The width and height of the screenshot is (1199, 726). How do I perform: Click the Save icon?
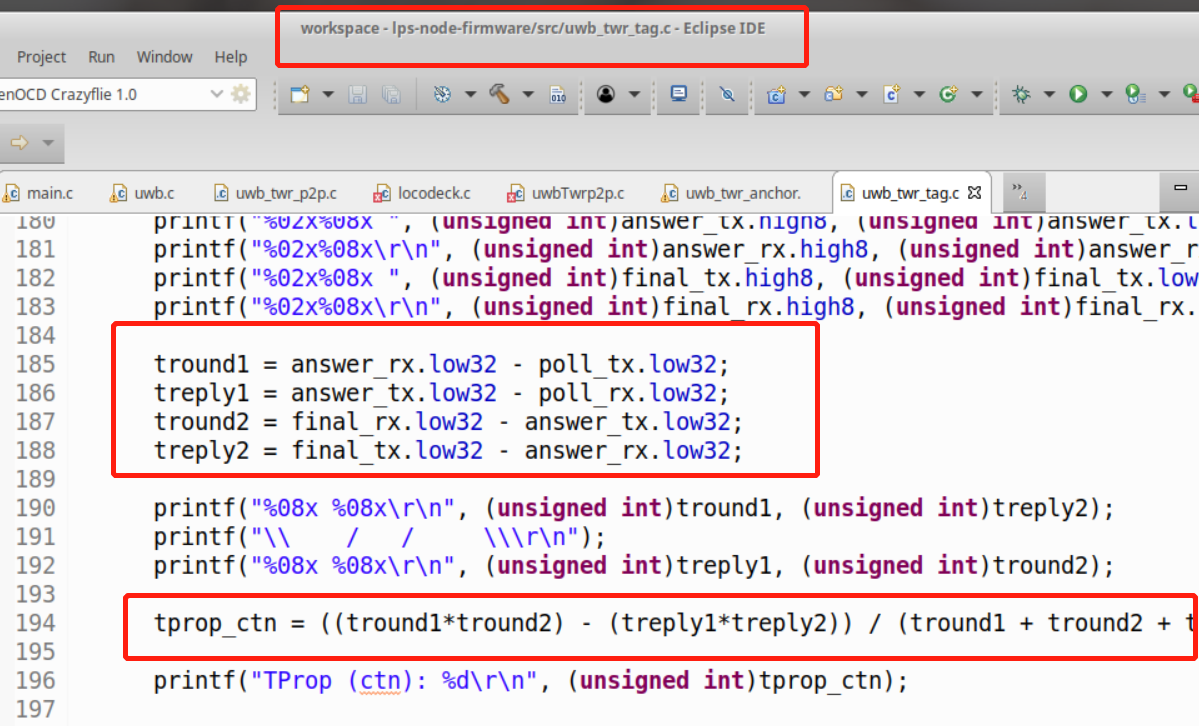point(357,94)
